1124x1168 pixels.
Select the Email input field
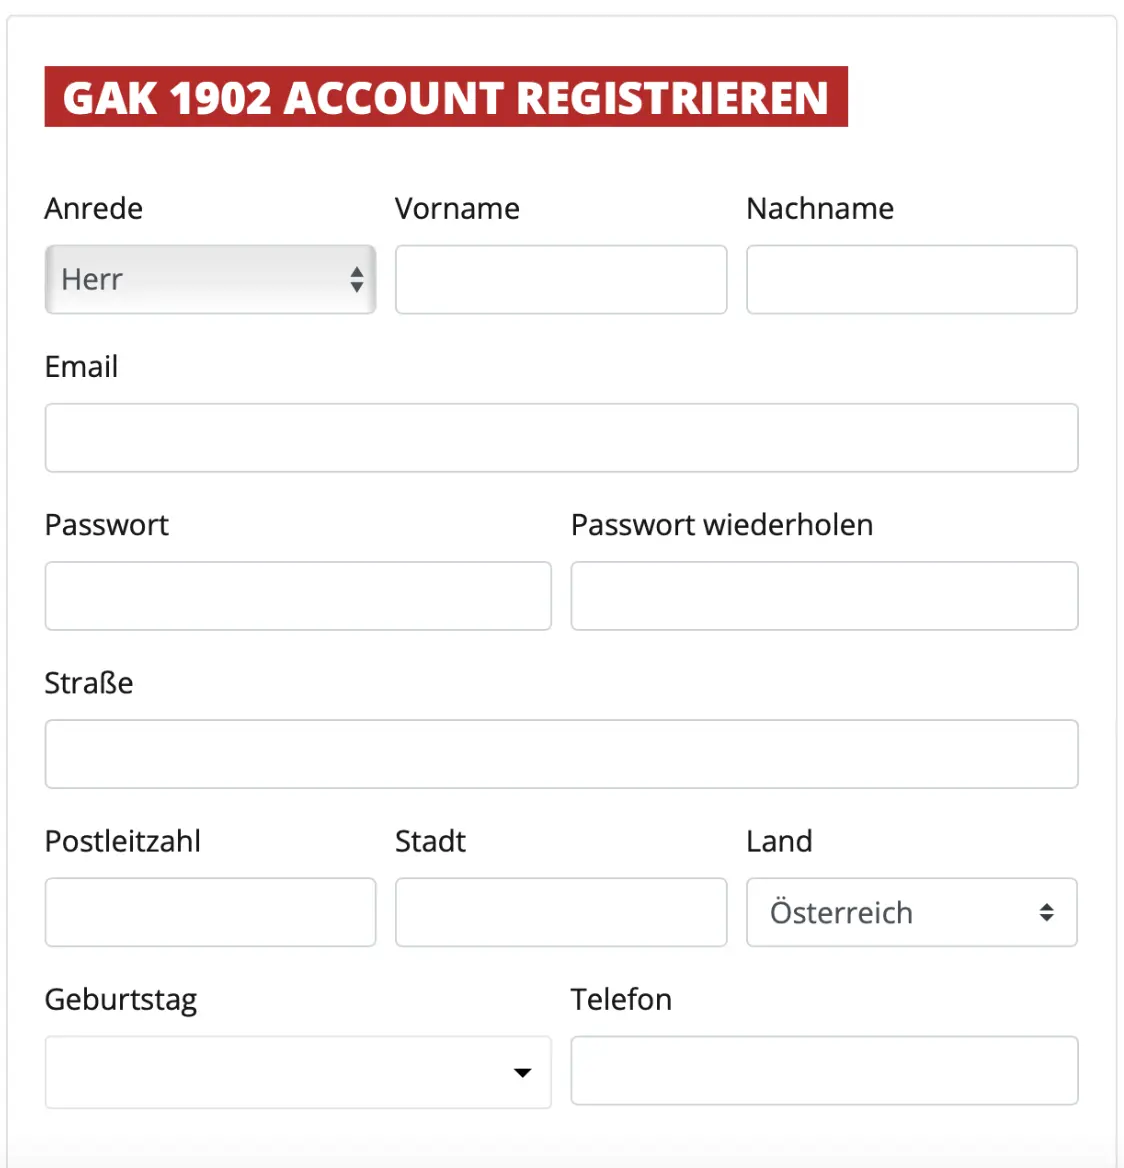point(561,438)
